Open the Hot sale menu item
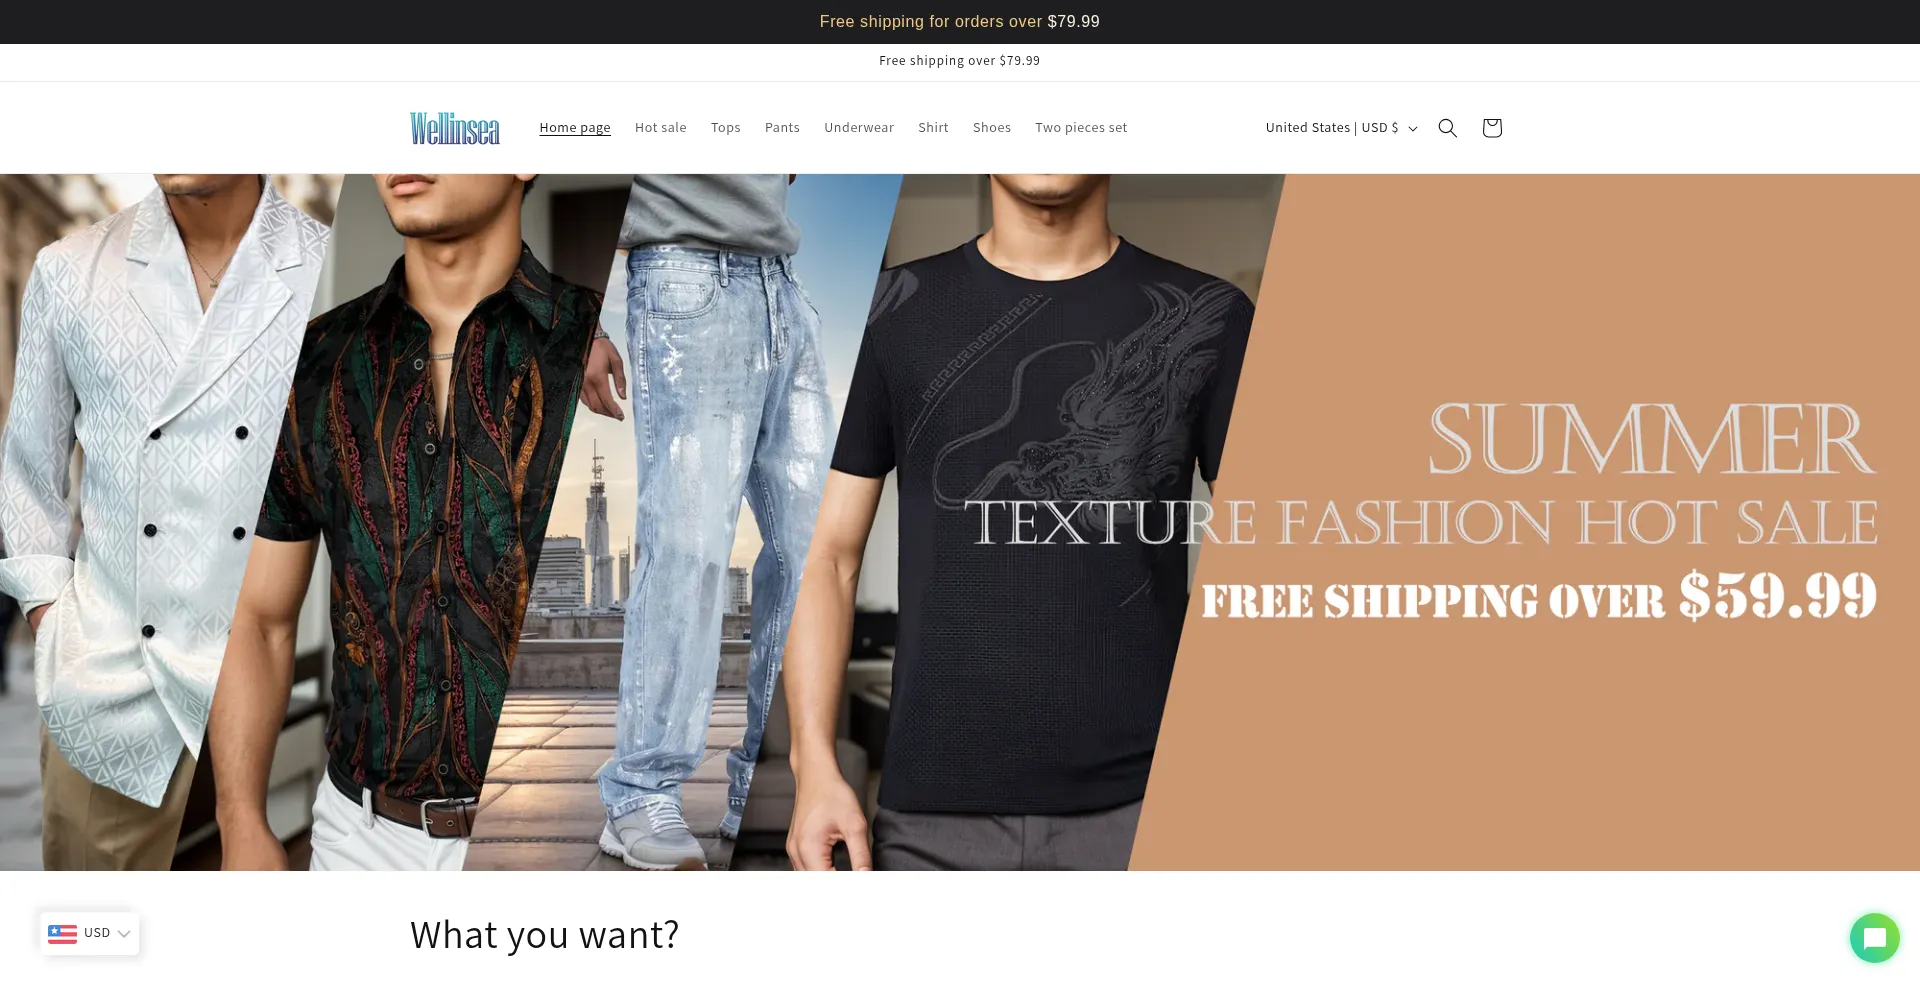 [661, 128]
